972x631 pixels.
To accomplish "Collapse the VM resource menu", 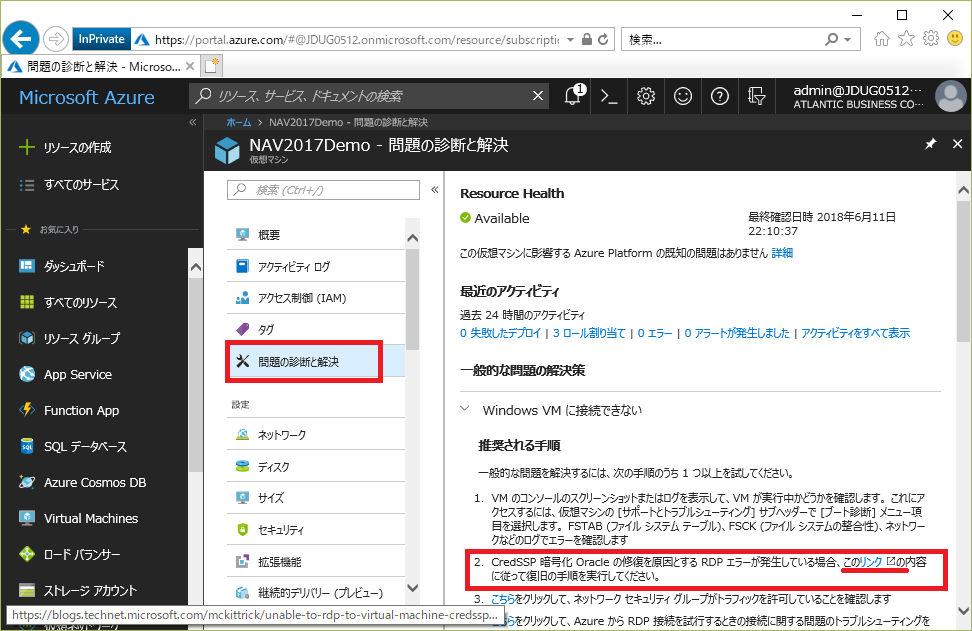I will (435, 190).
